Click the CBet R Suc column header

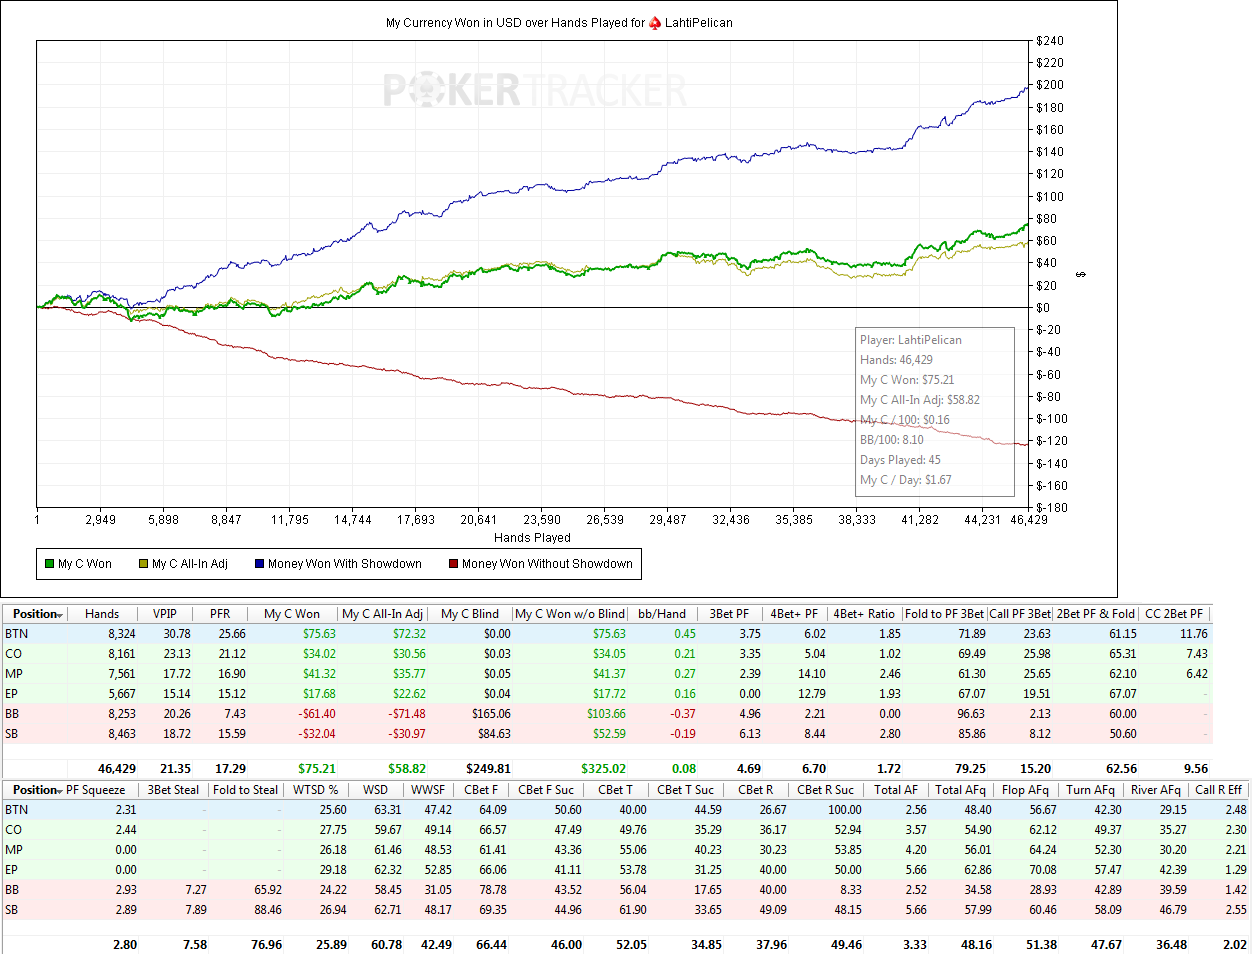coord(826,790)
